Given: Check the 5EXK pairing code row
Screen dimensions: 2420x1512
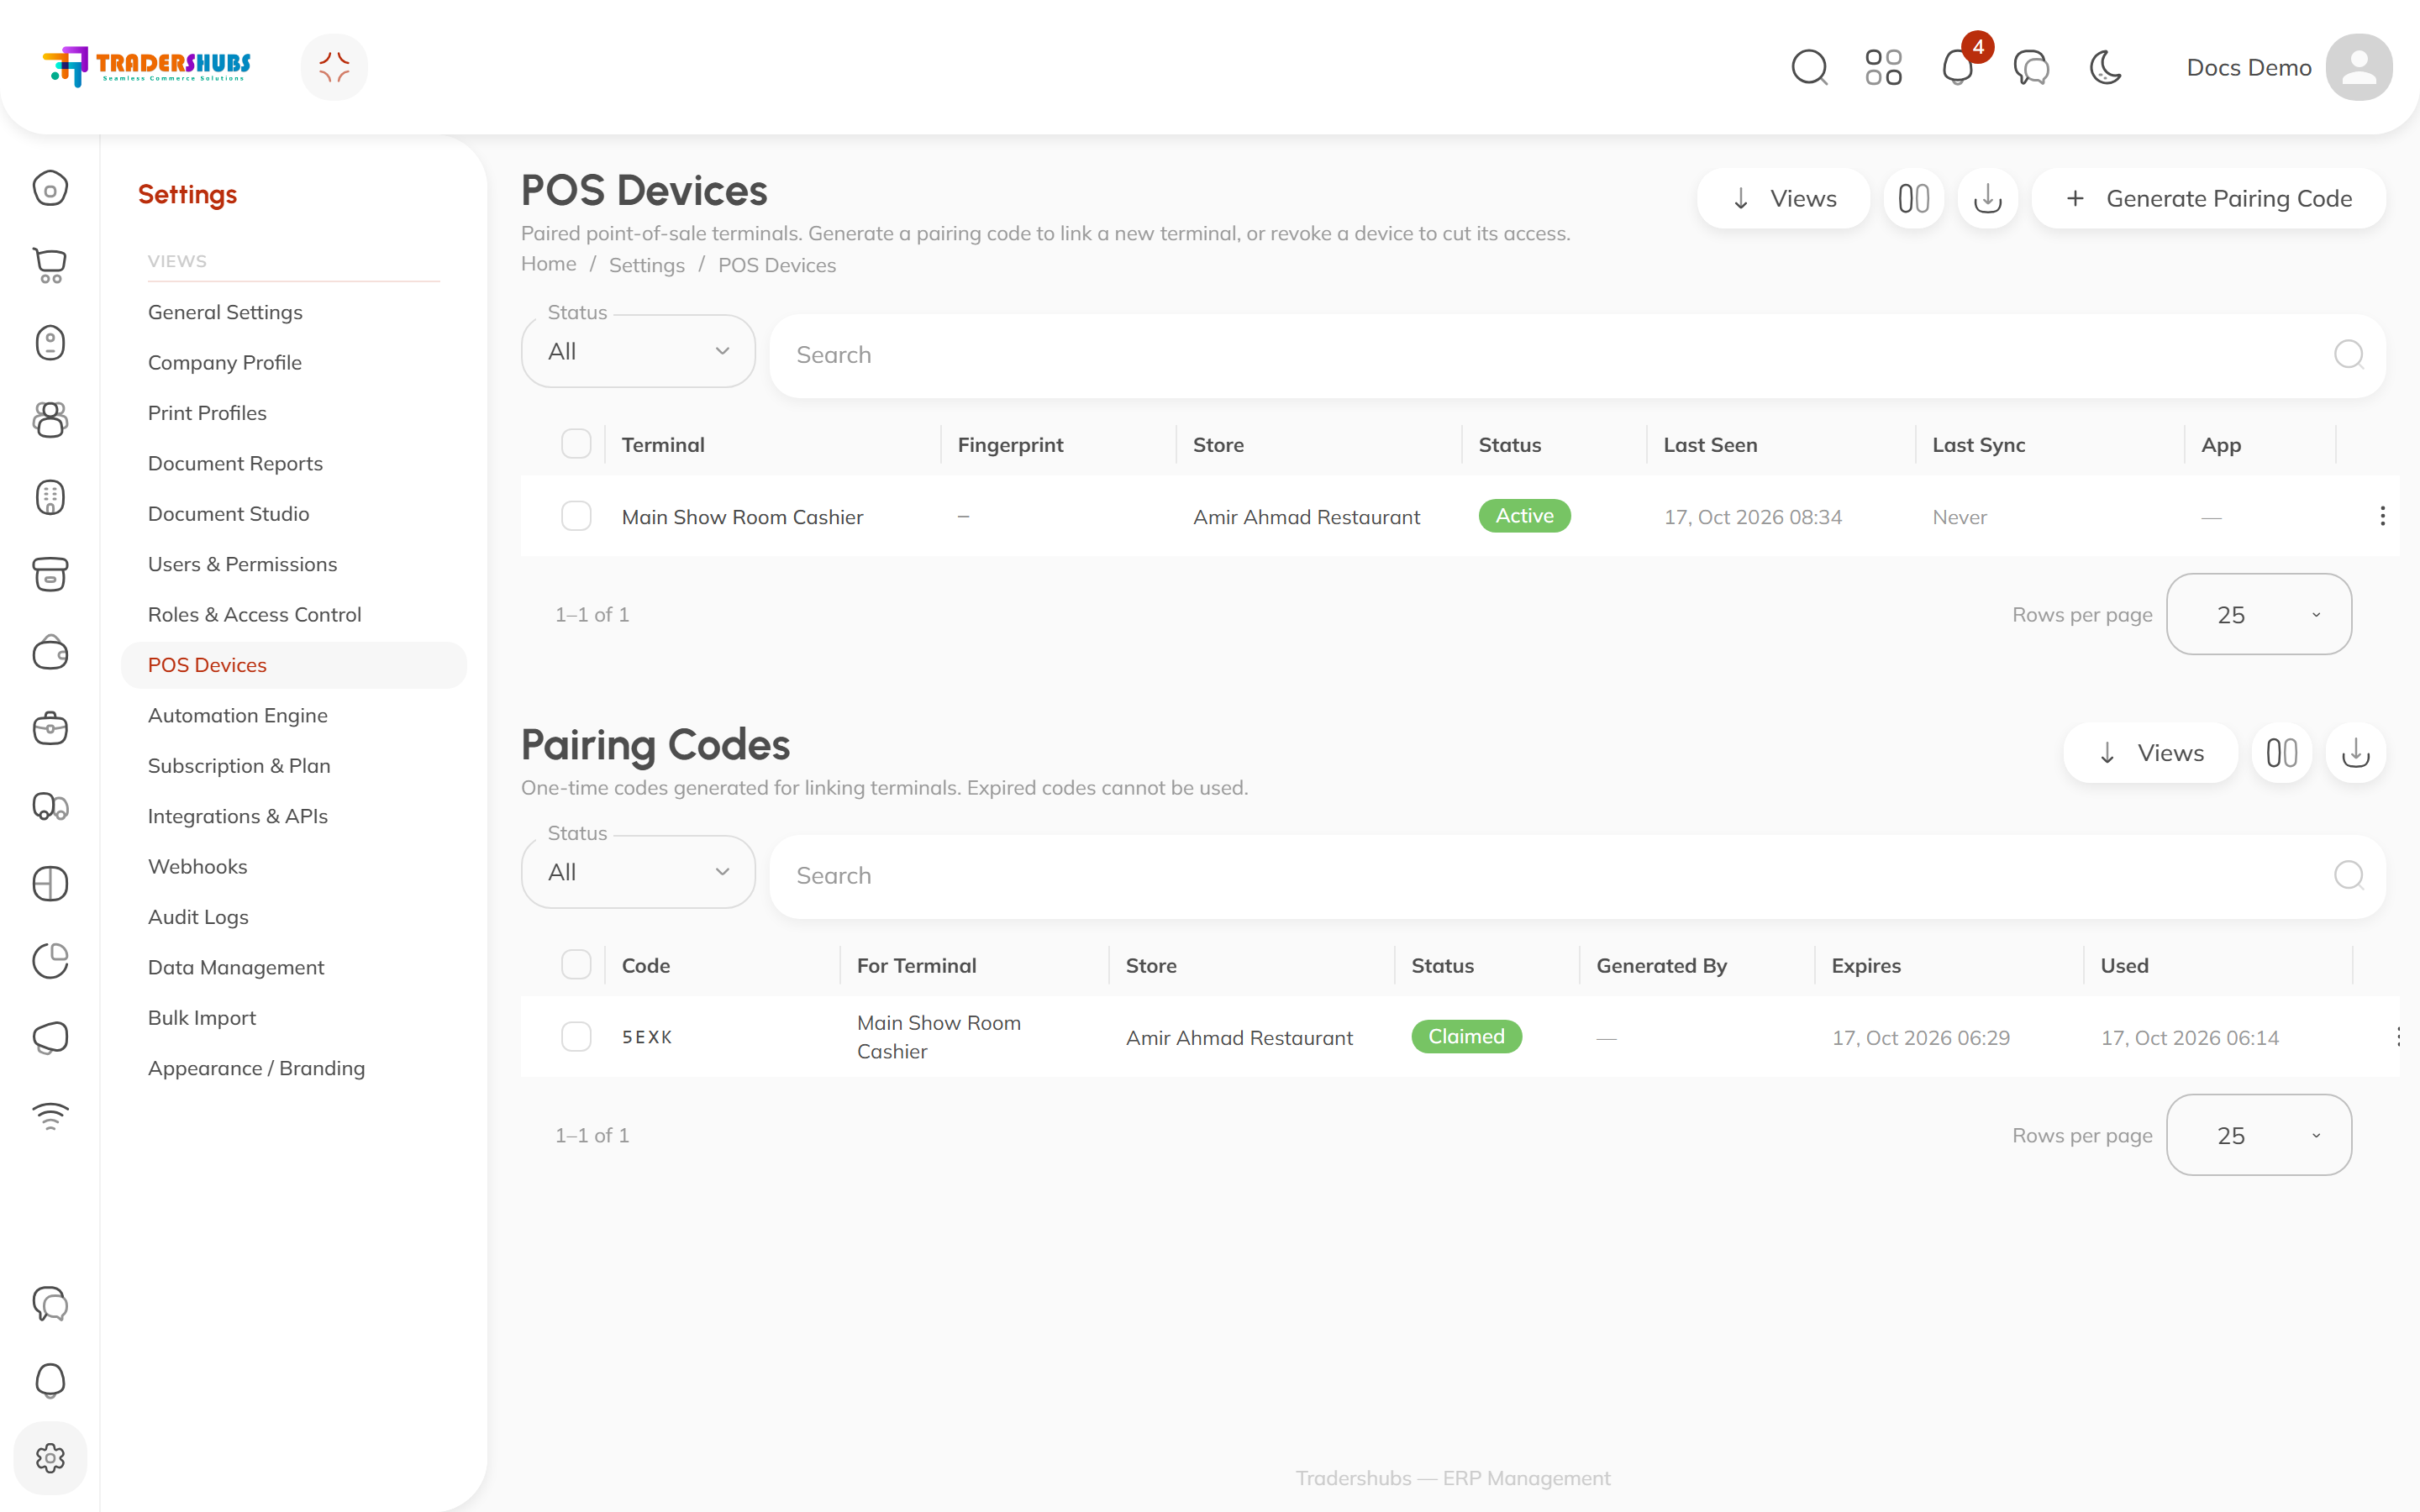Looking at the screenshot, I should 576,1037.
